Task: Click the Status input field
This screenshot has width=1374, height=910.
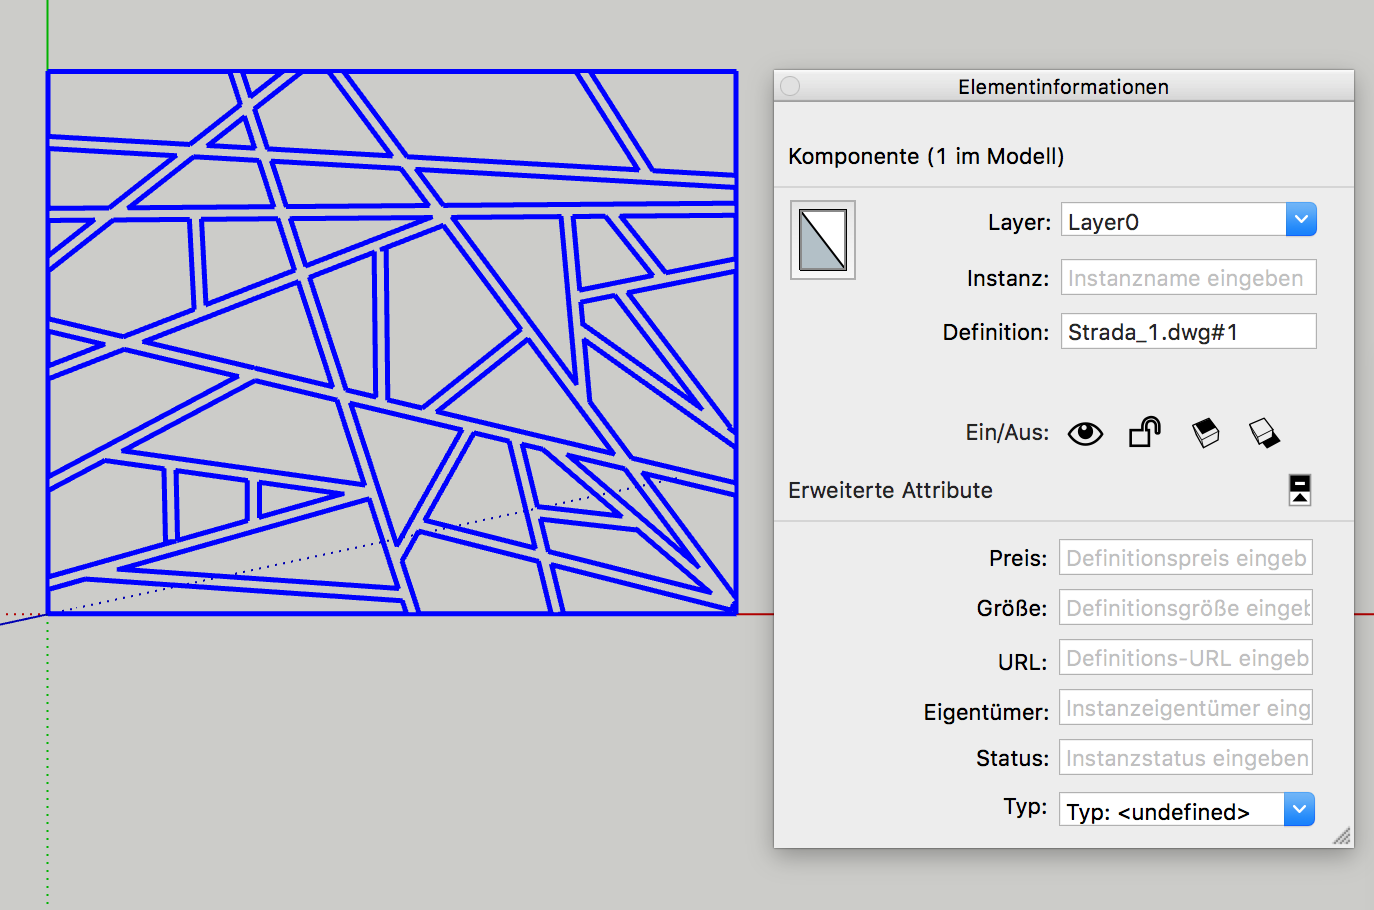Action: point(1185,758)
